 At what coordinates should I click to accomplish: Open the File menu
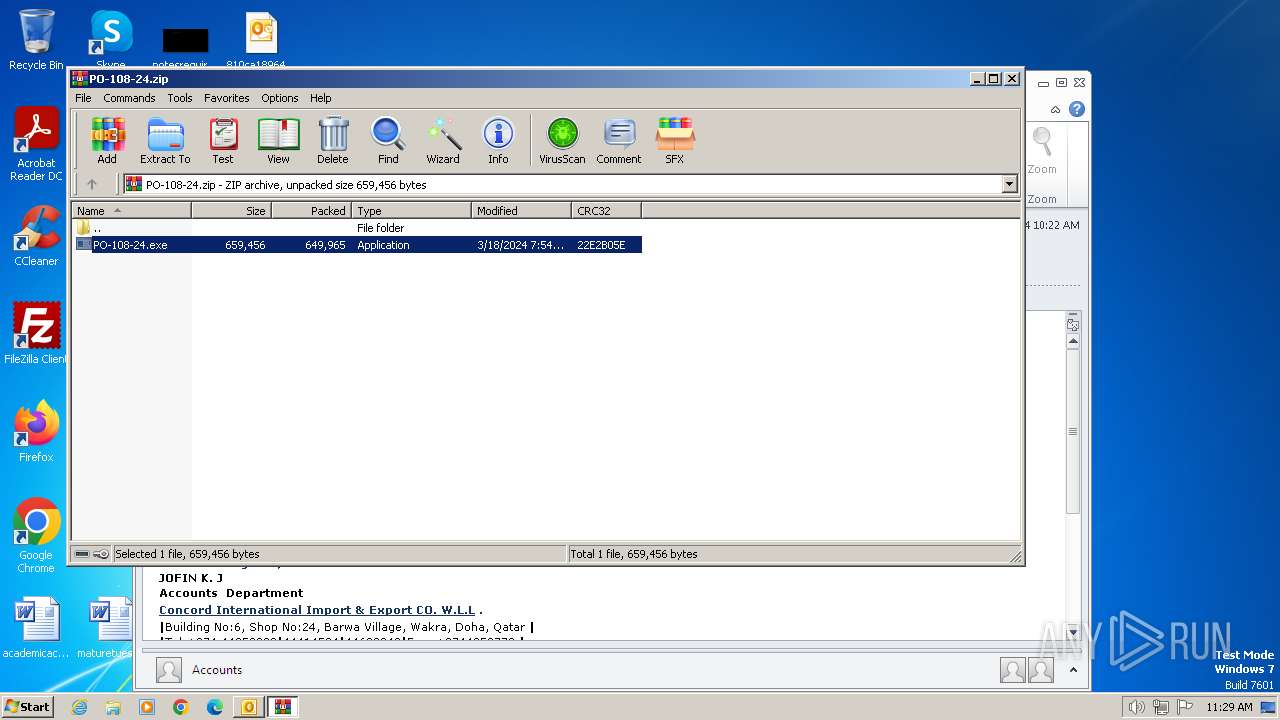click(x=83, y=98)
